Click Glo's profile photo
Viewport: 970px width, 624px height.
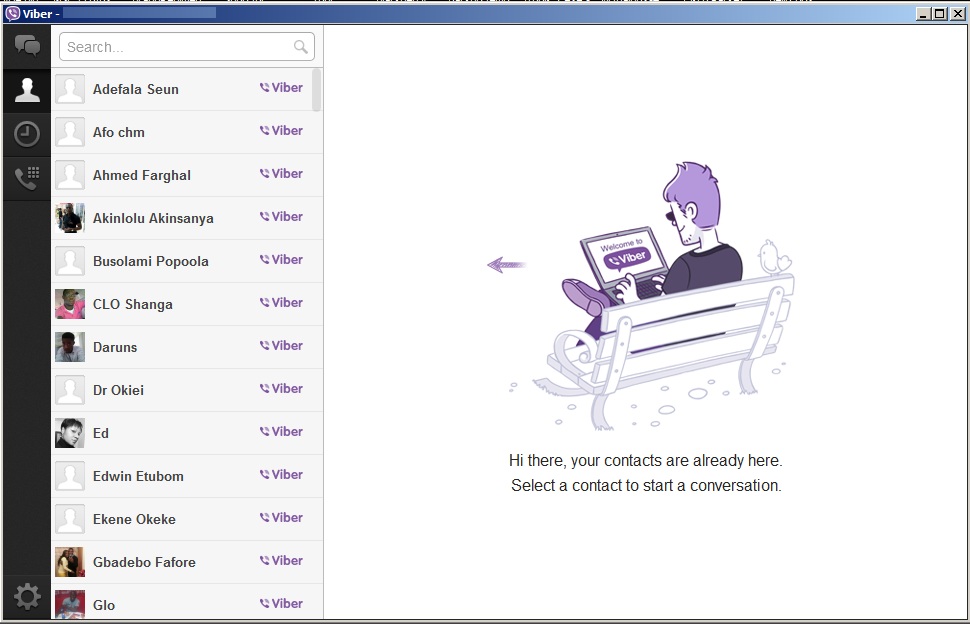[70, 604]
